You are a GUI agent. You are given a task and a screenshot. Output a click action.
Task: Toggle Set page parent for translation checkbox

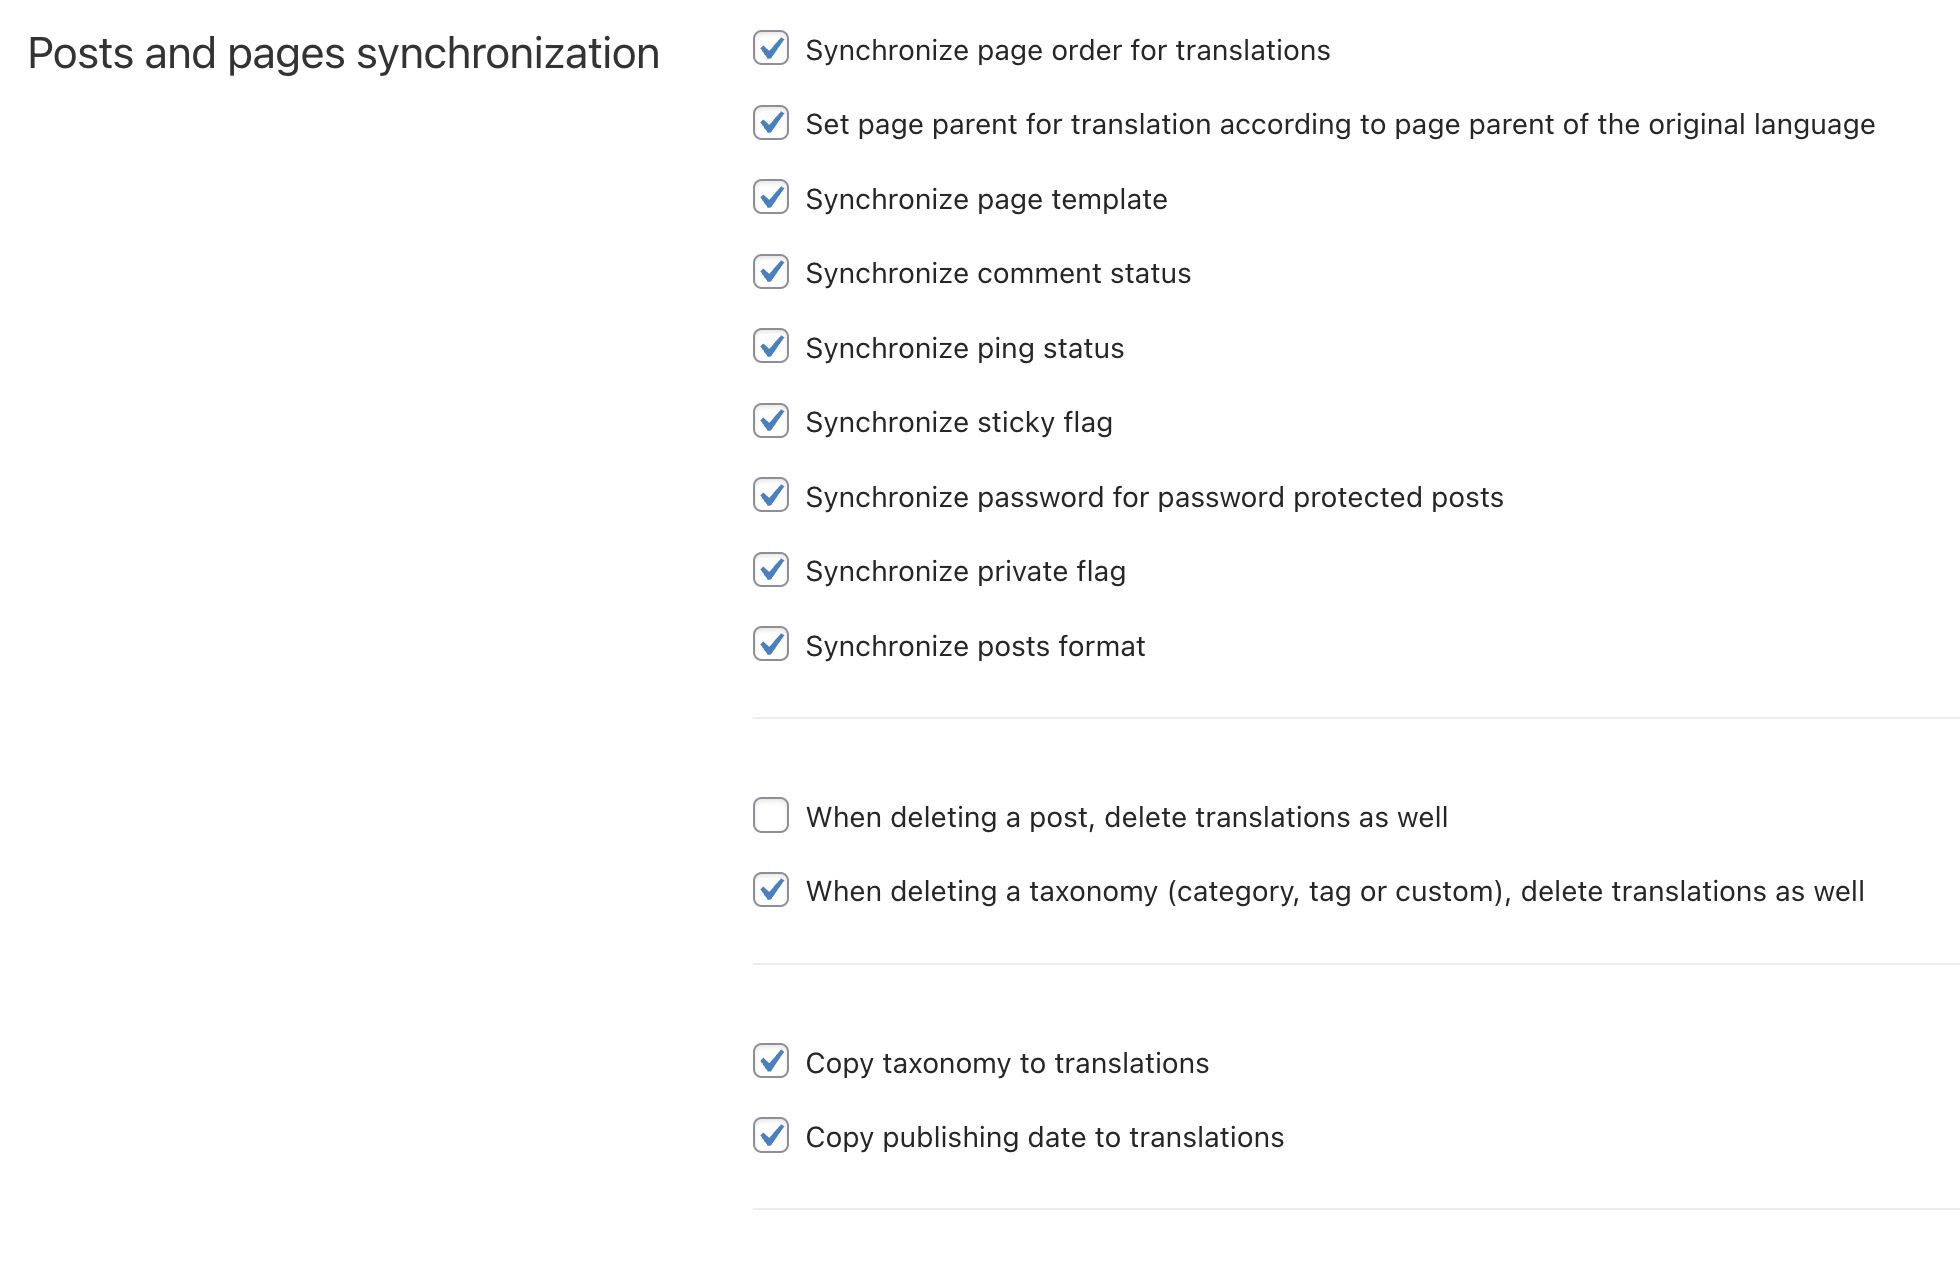(x=771, y=123)
